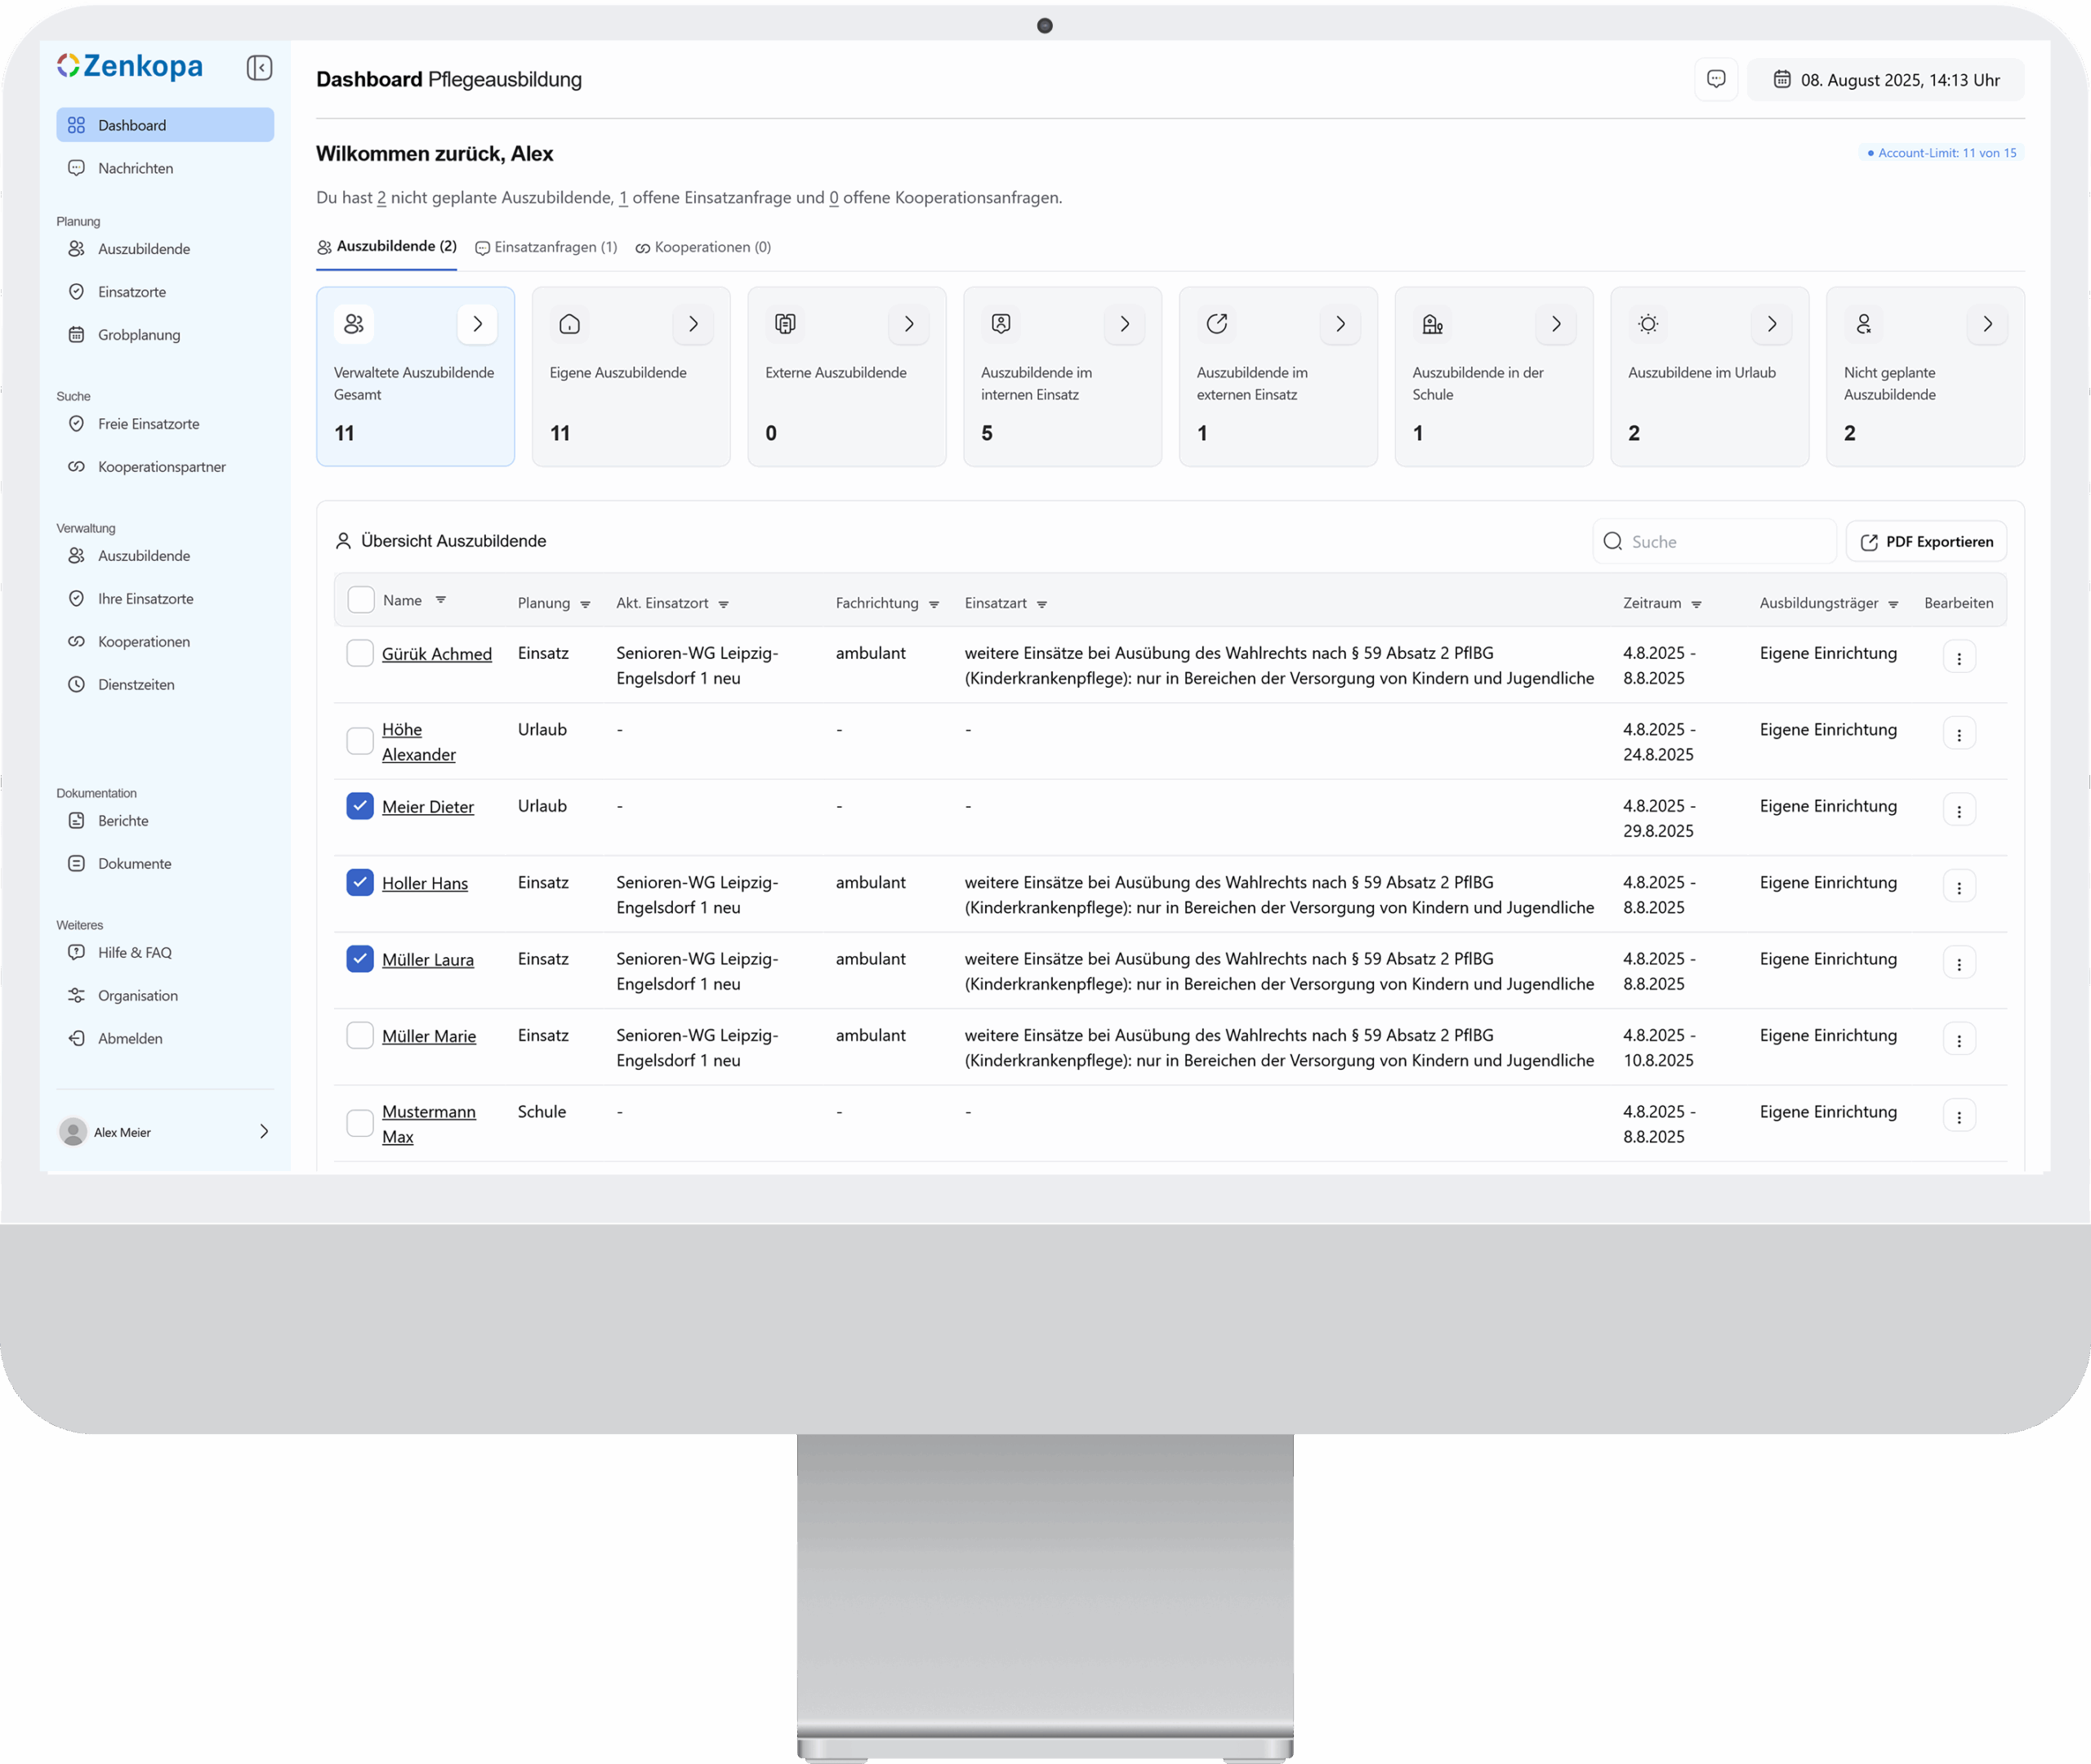
Task: Open Grobplanung in the sidebar
Action: [x=138, y=335]
